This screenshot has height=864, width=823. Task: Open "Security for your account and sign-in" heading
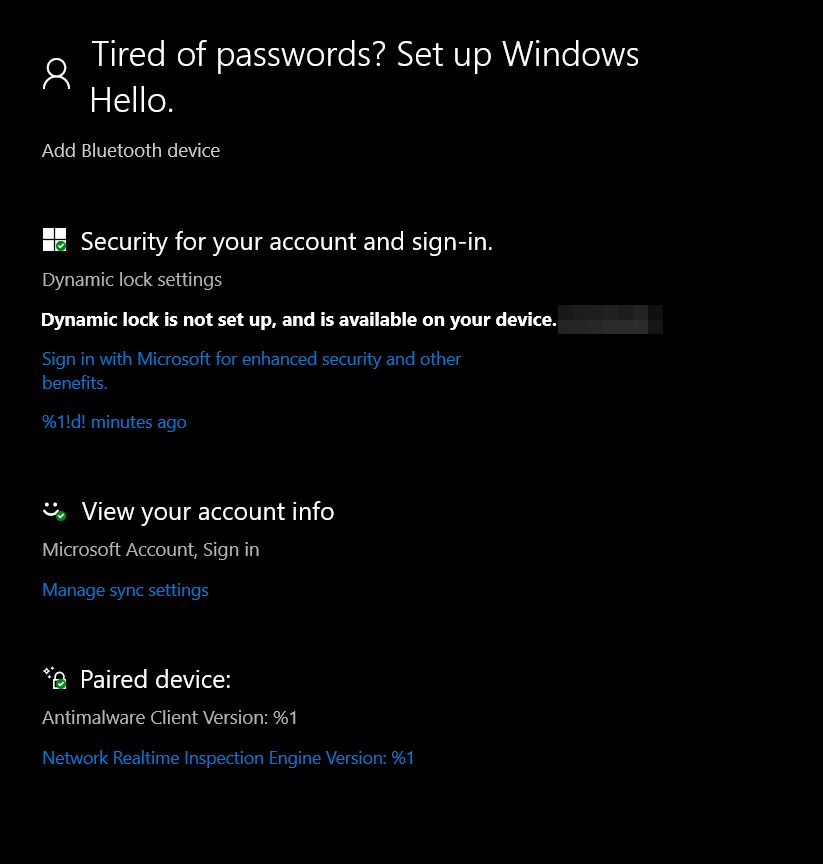[287, 241]
